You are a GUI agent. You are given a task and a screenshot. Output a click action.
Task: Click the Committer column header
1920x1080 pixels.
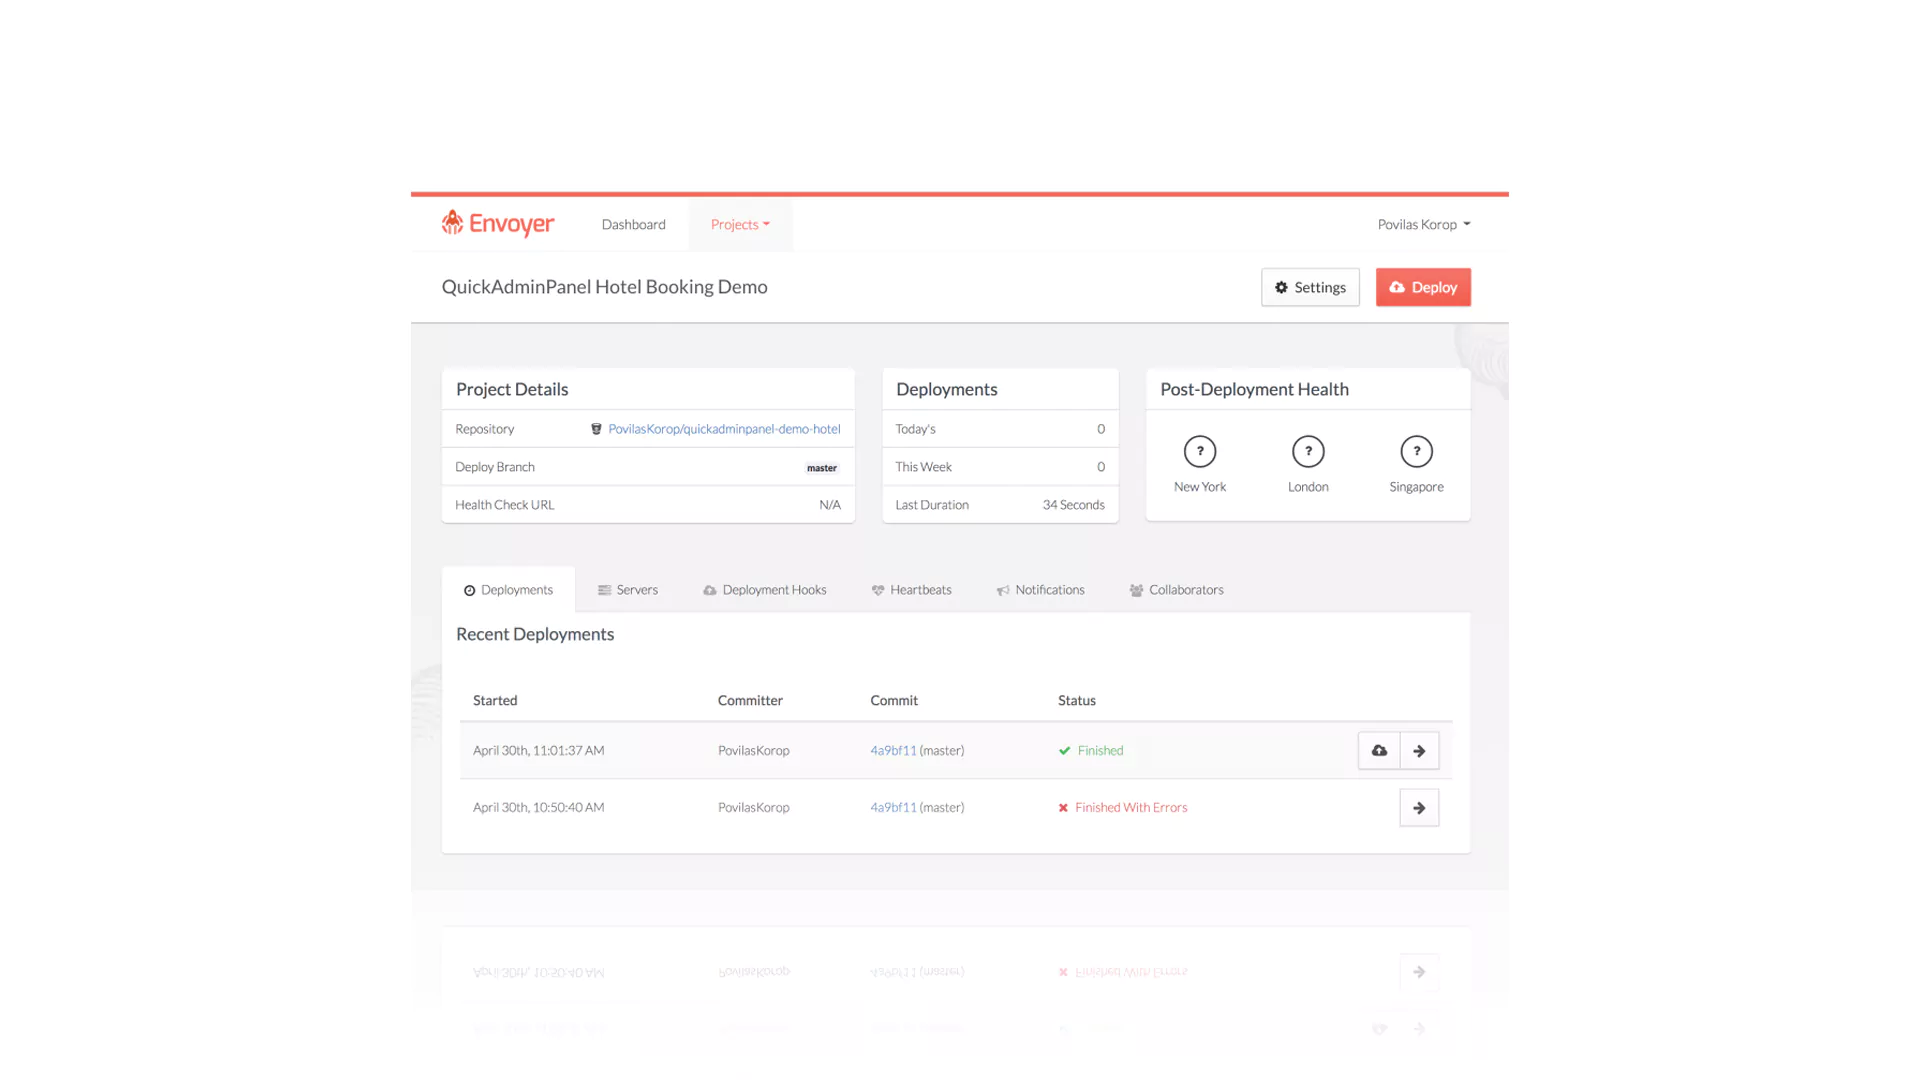750,701
